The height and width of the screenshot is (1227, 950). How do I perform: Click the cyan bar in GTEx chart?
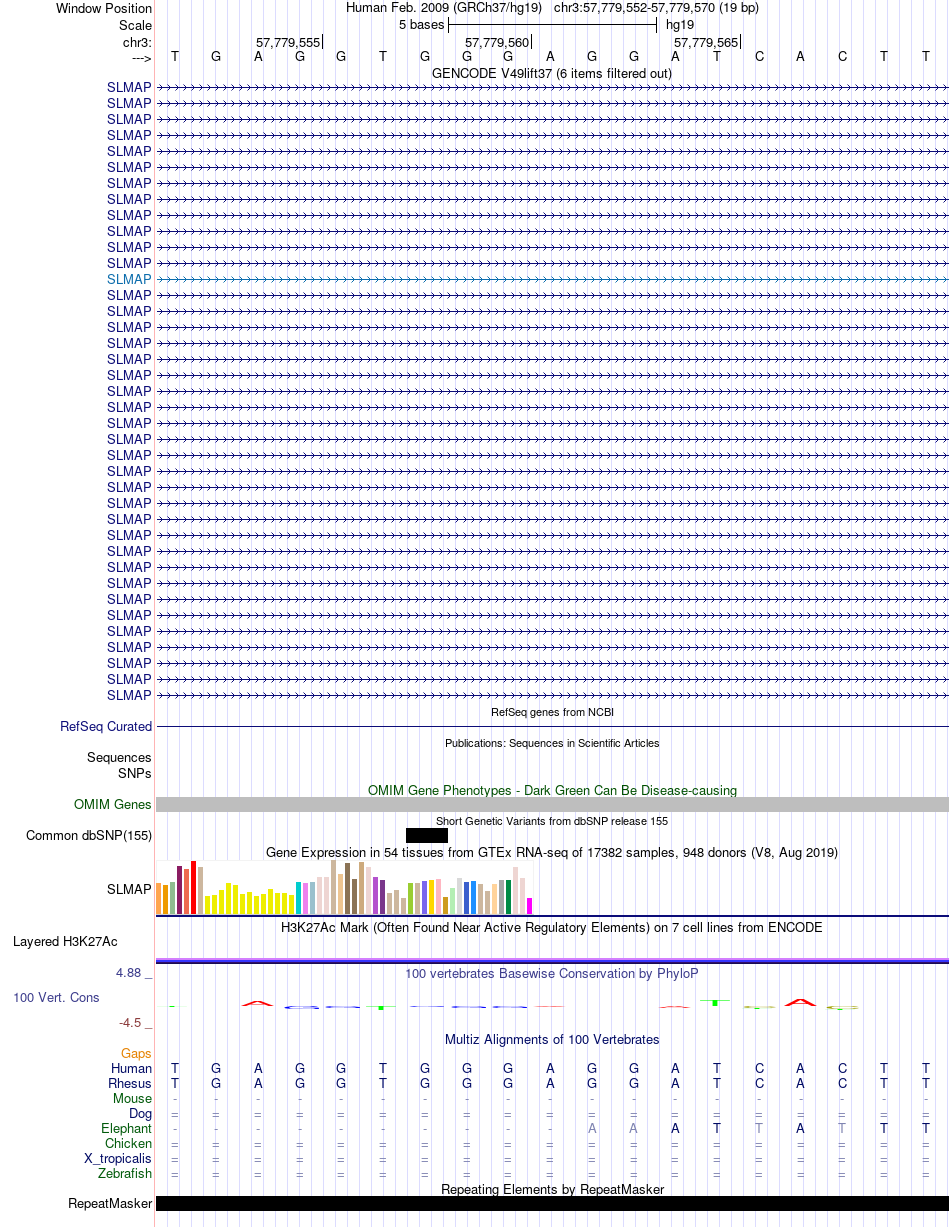299,898
